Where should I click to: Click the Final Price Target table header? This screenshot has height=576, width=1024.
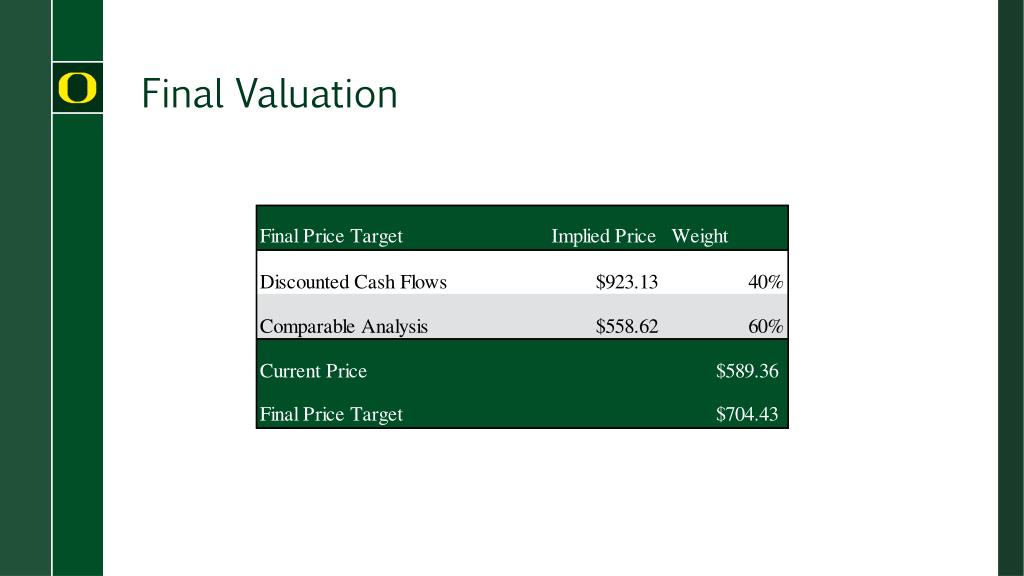pyautogui.click(x=331, y=237)
